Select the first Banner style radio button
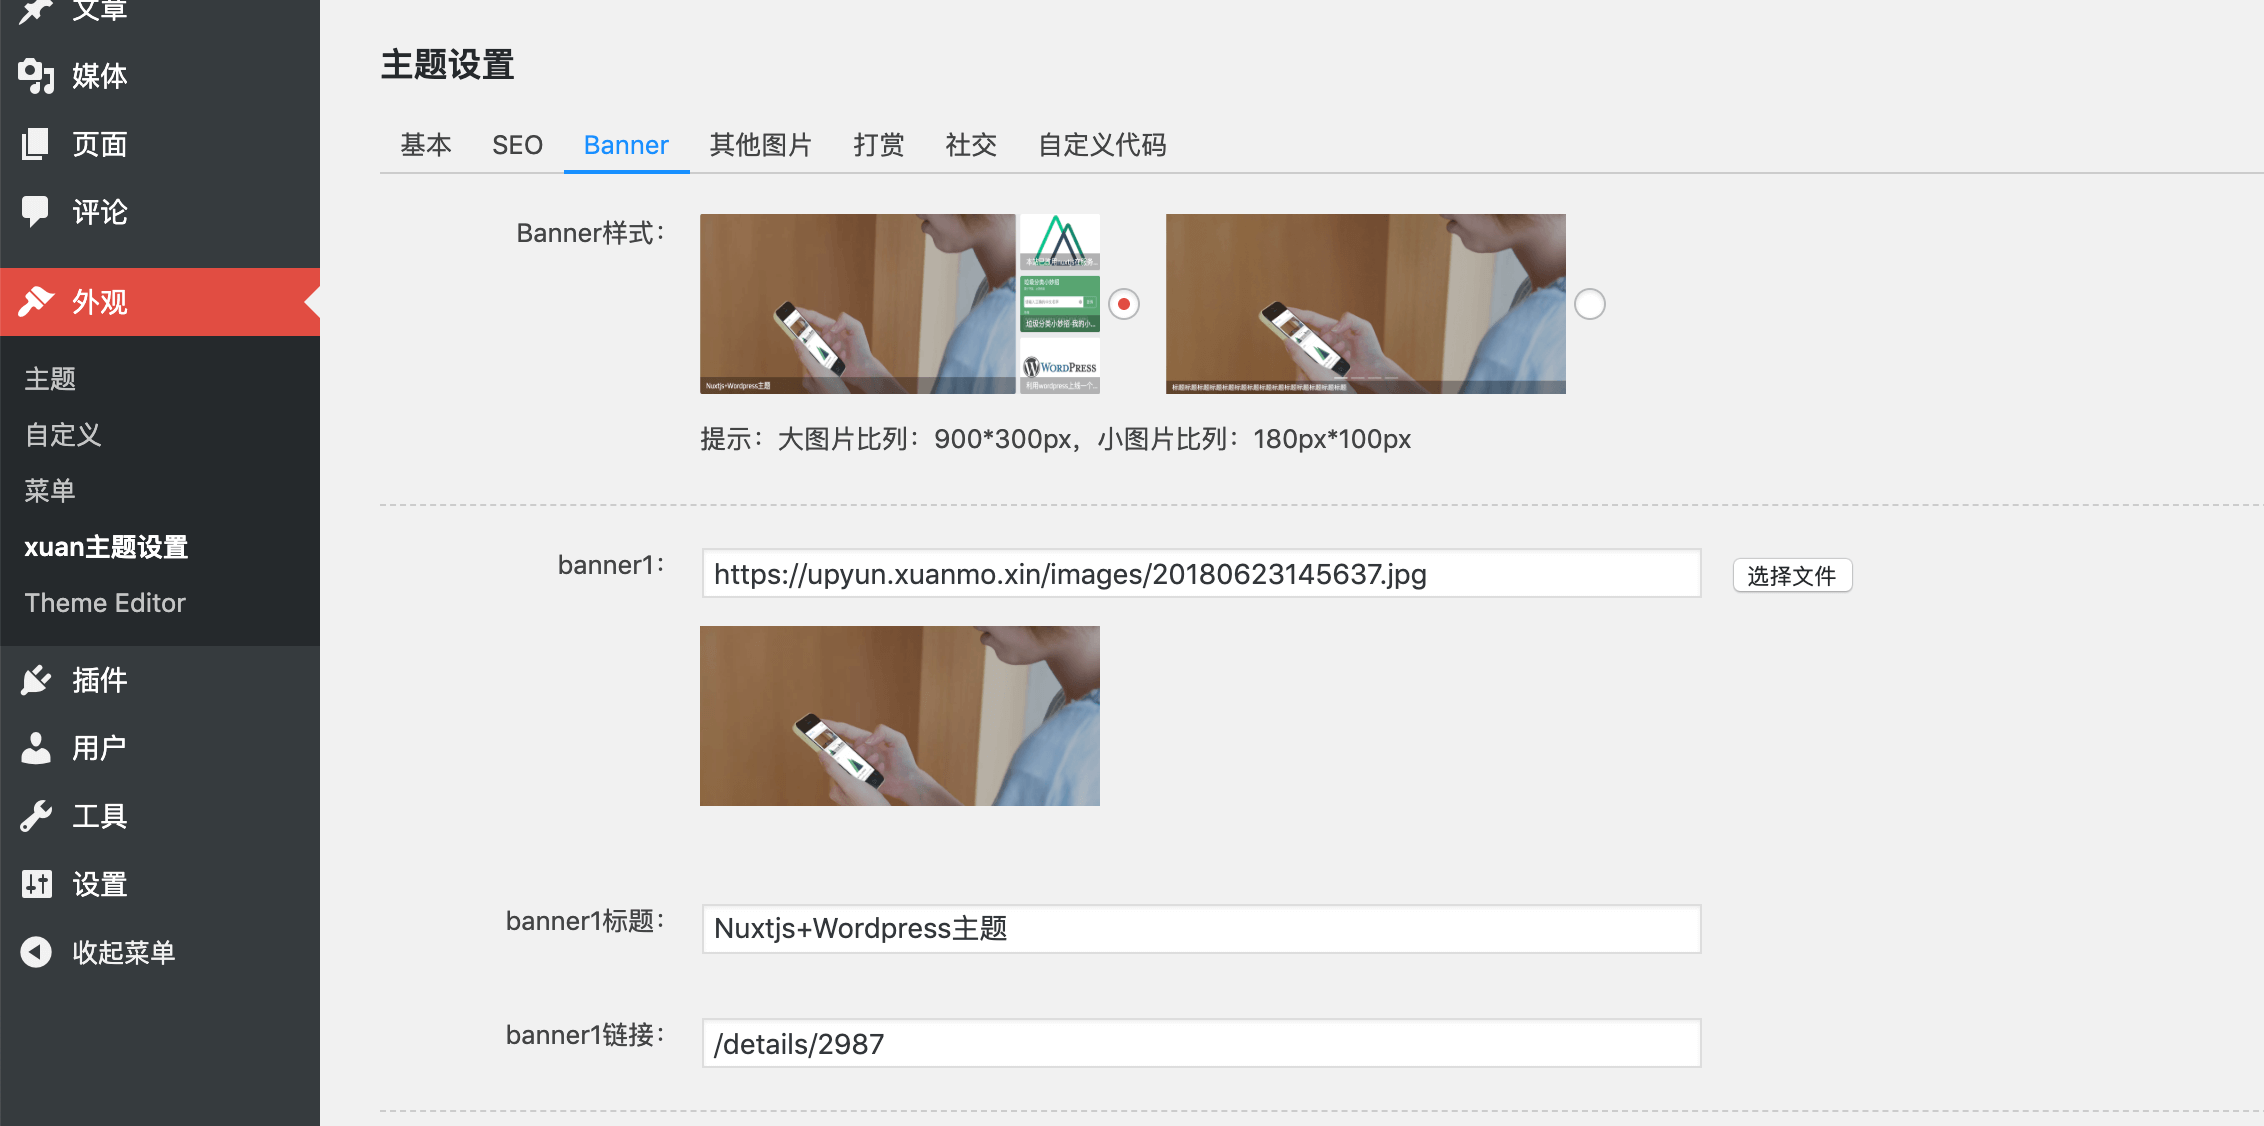This screenshot has height=1126, width=2264. pos(1124,304)
